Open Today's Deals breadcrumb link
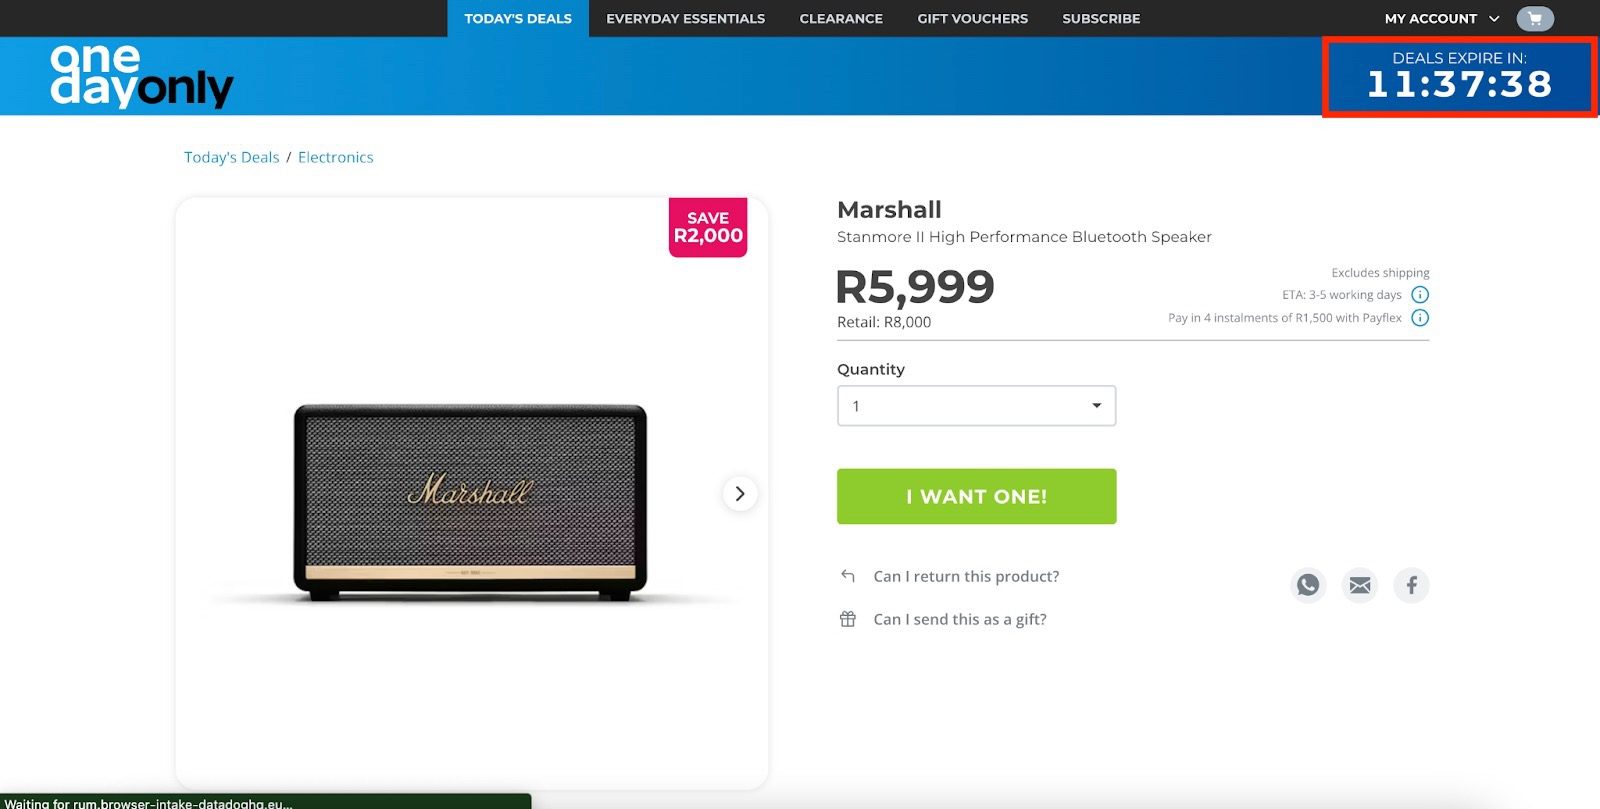The width and height of the screenshot is (1600, 809). (231, 157)
